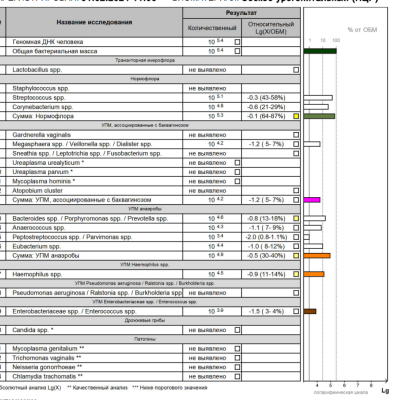Click the Eubacterium spp. row name
The width and height of the screenshot is (400, 400).
click(x=36, y=247)
